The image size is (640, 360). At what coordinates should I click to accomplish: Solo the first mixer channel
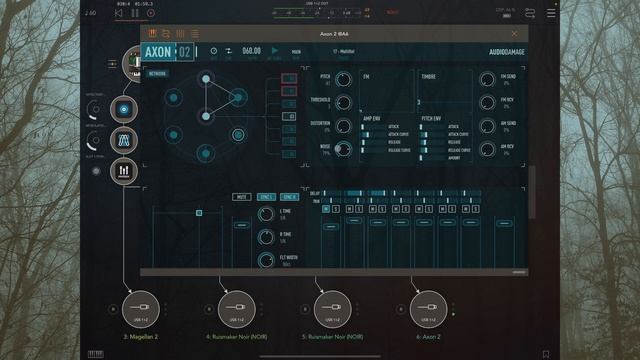pos(336,209)
